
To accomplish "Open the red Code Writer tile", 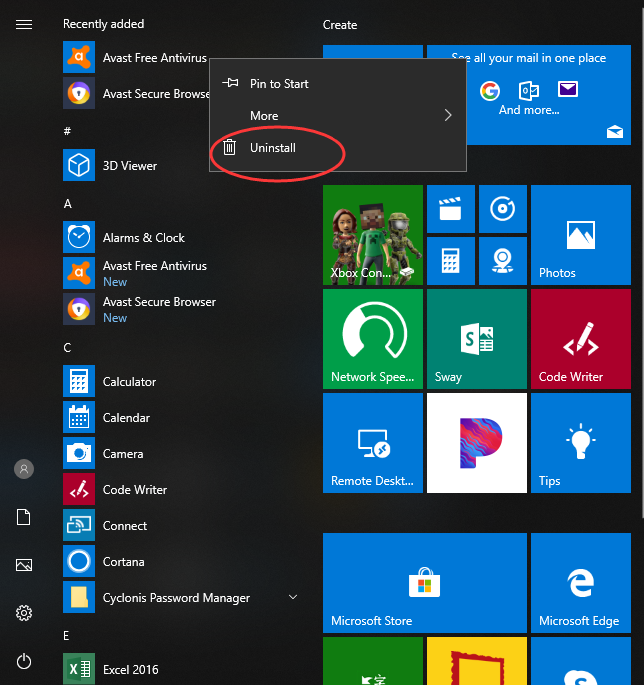I will [581, 339].
